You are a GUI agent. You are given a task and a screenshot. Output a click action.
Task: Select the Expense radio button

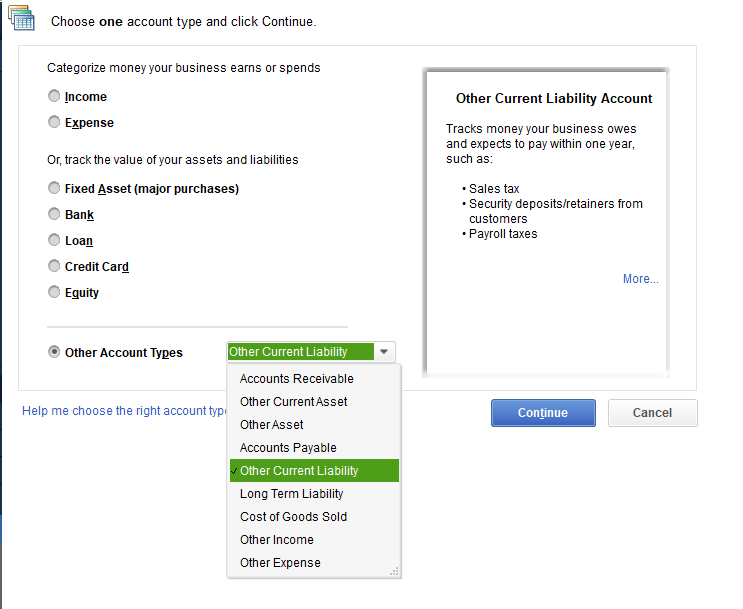click(54, 123)
